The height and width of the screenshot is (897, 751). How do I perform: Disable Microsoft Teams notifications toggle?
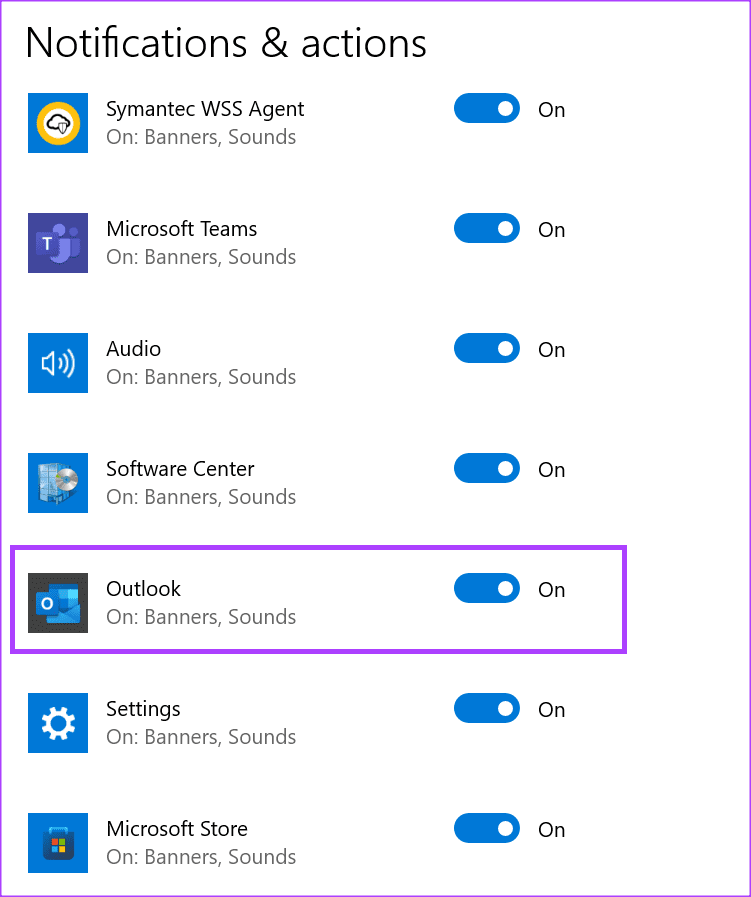click(487, 228)
